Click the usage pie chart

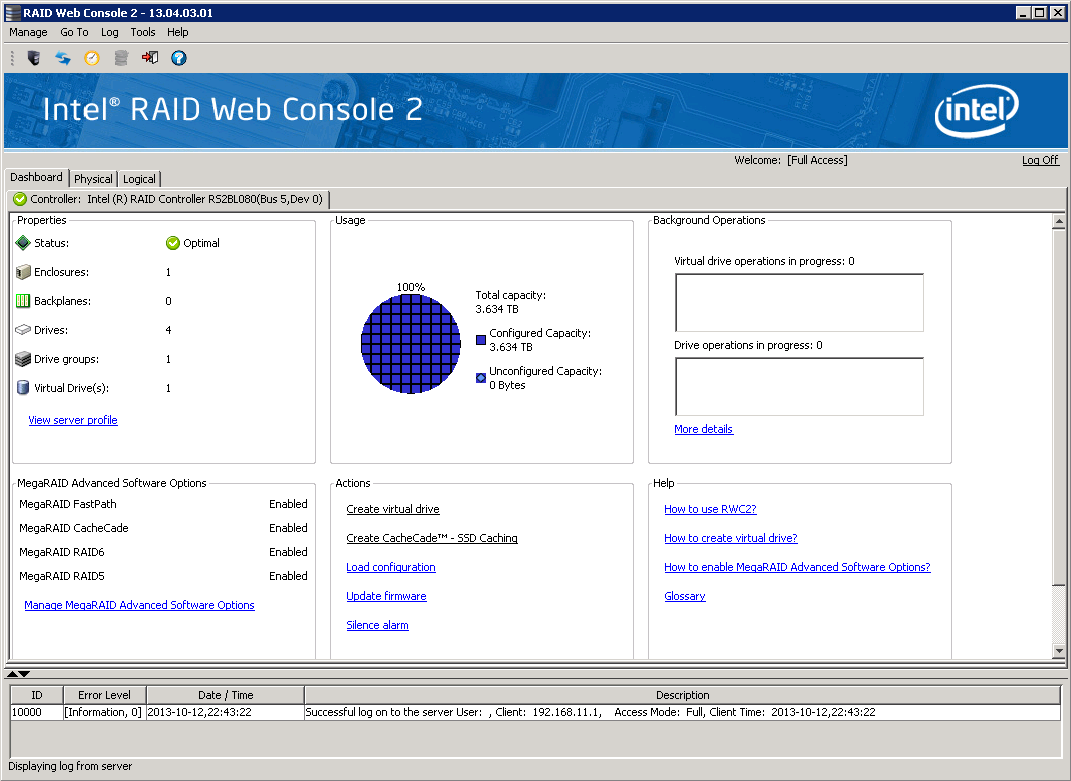click(x=411, y=344)
